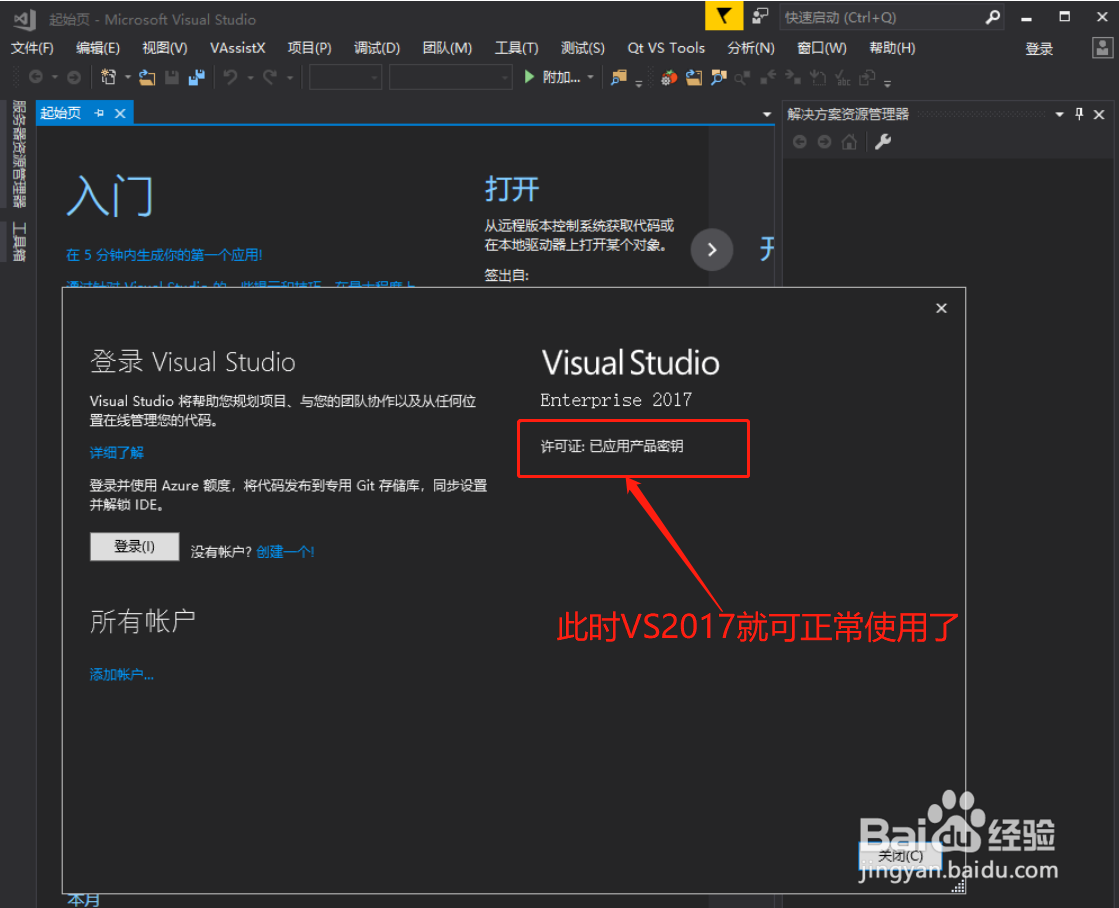Click the Find in Files toolbar icon
The width and height of the screenshot is (1119, 908).
coord(619,77)
